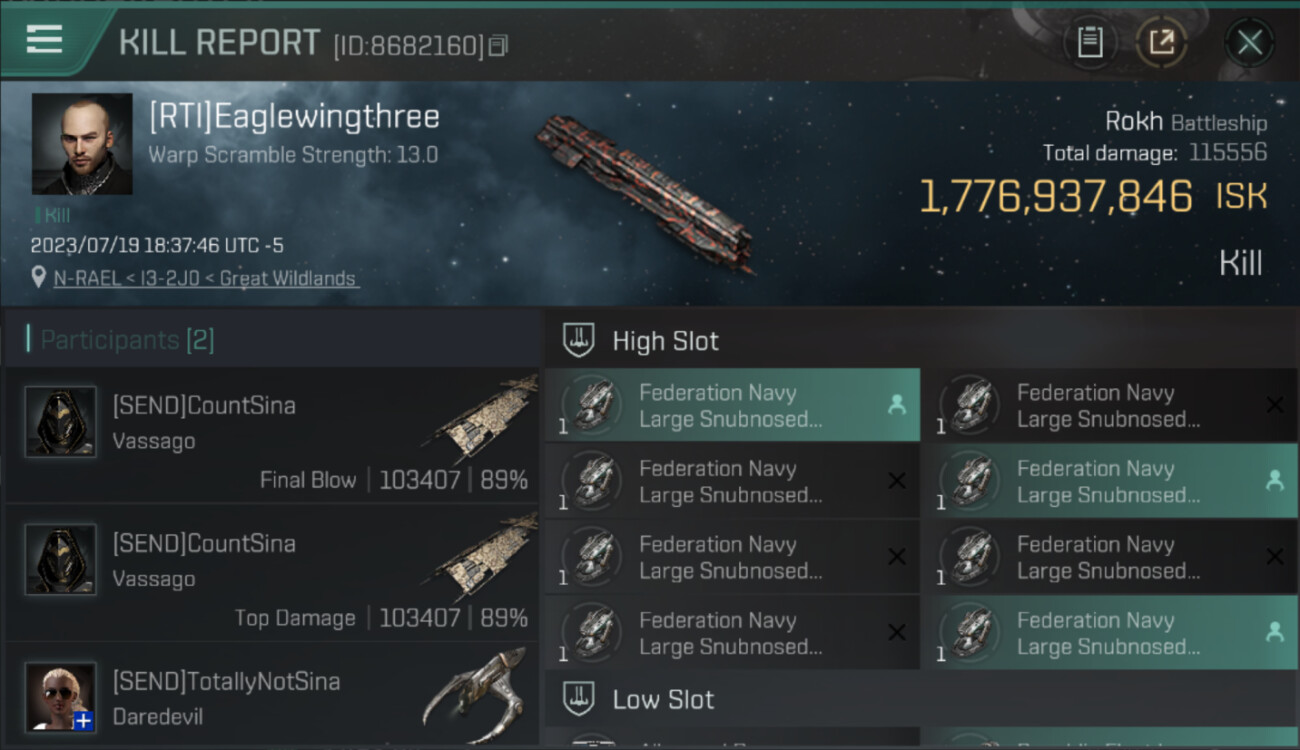The image size is (1300, 750).
Task: Click the share export icon
Action: click(x=1161, y=42)
